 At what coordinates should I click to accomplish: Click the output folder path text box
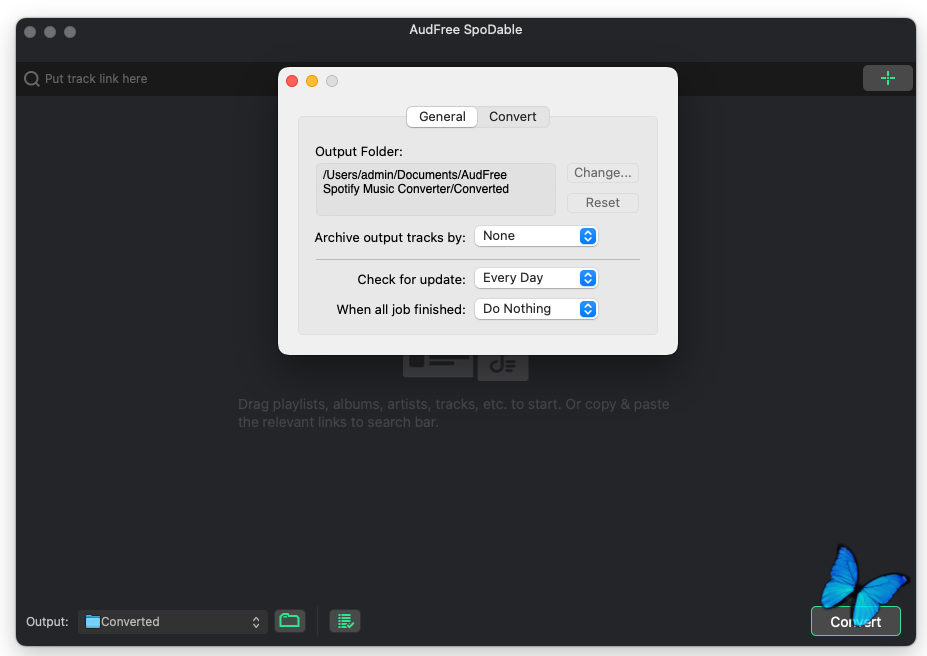tap(436, 189)
